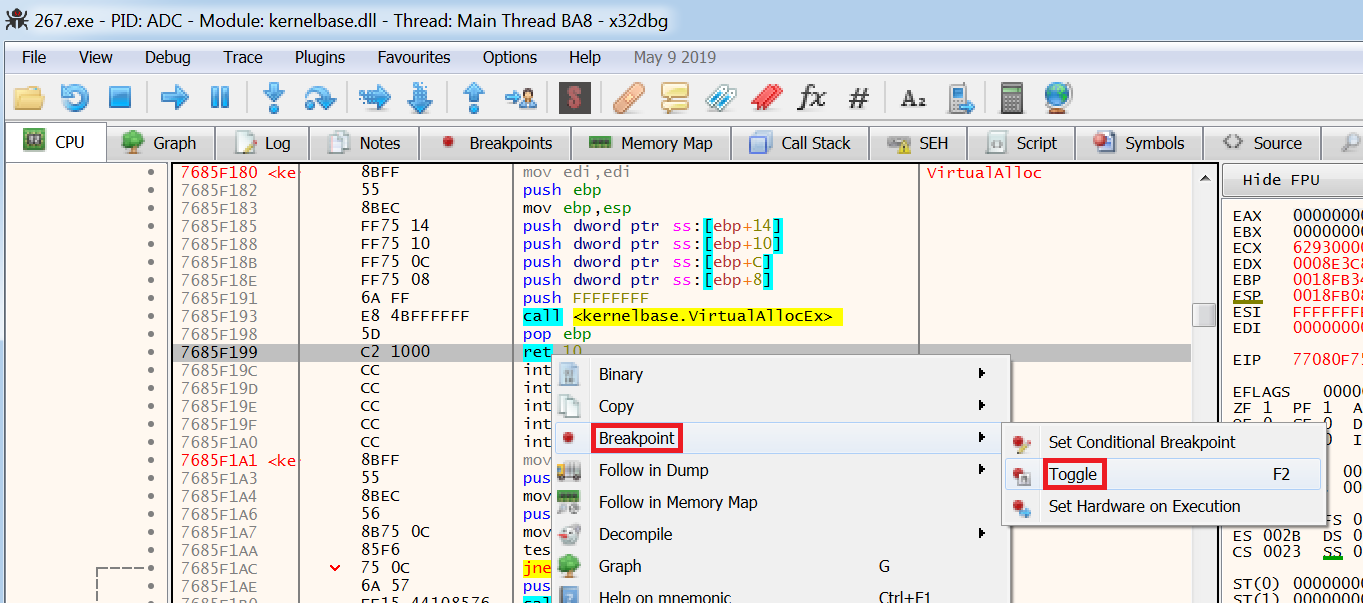Open the Scylla plugin via S icon

pyautogui.click(x=575, y=97)
